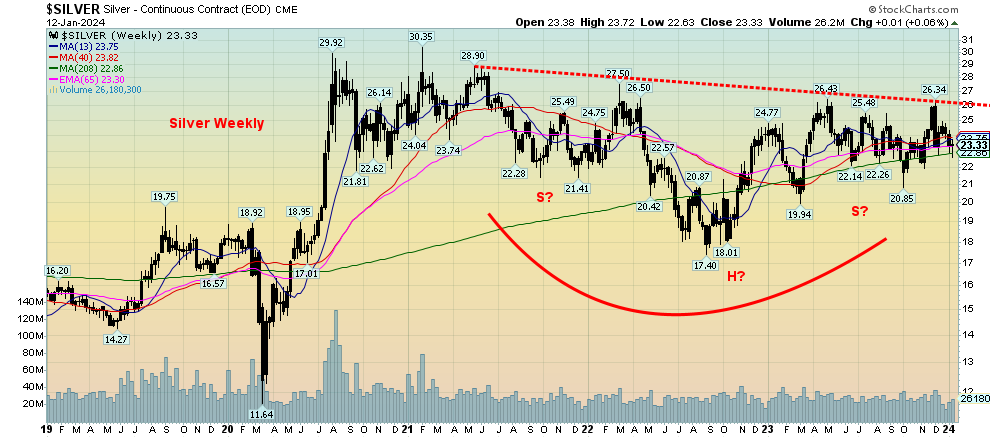Click the 30.35 peak price label

(x=420, y=36)
